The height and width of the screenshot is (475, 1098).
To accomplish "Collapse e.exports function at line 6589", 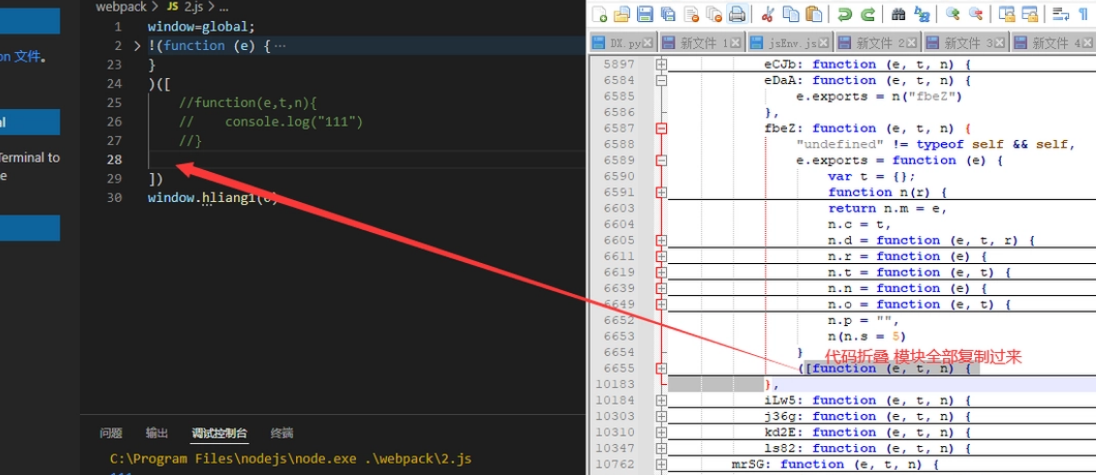I will [662, 160].
